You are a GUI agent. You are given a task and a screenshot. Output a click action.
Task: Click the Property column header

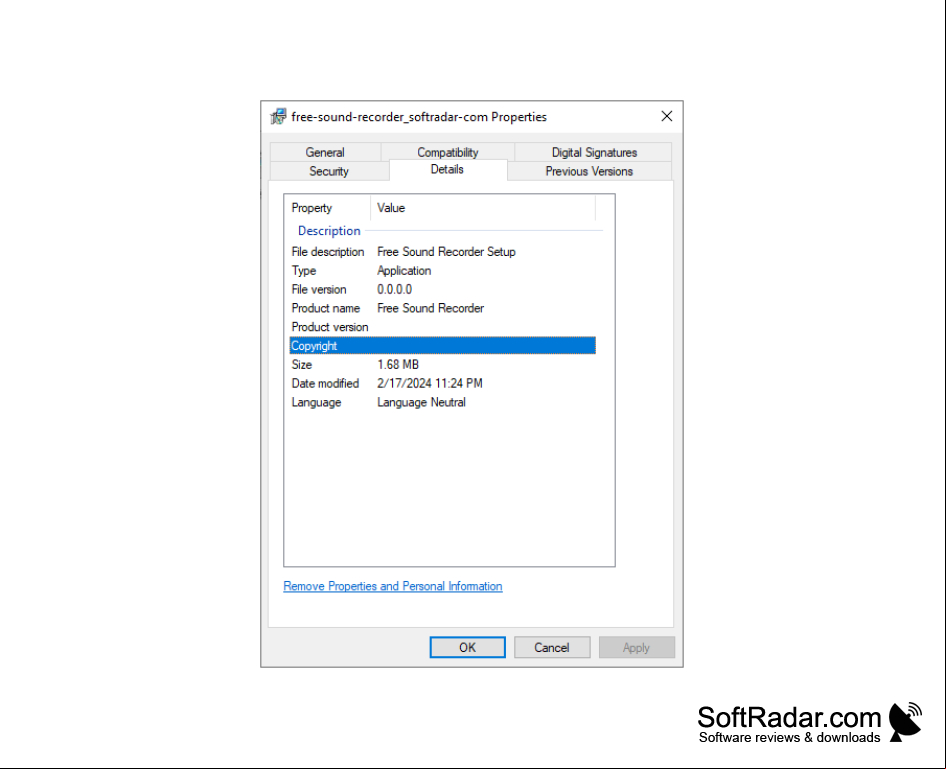coord(328,207)
